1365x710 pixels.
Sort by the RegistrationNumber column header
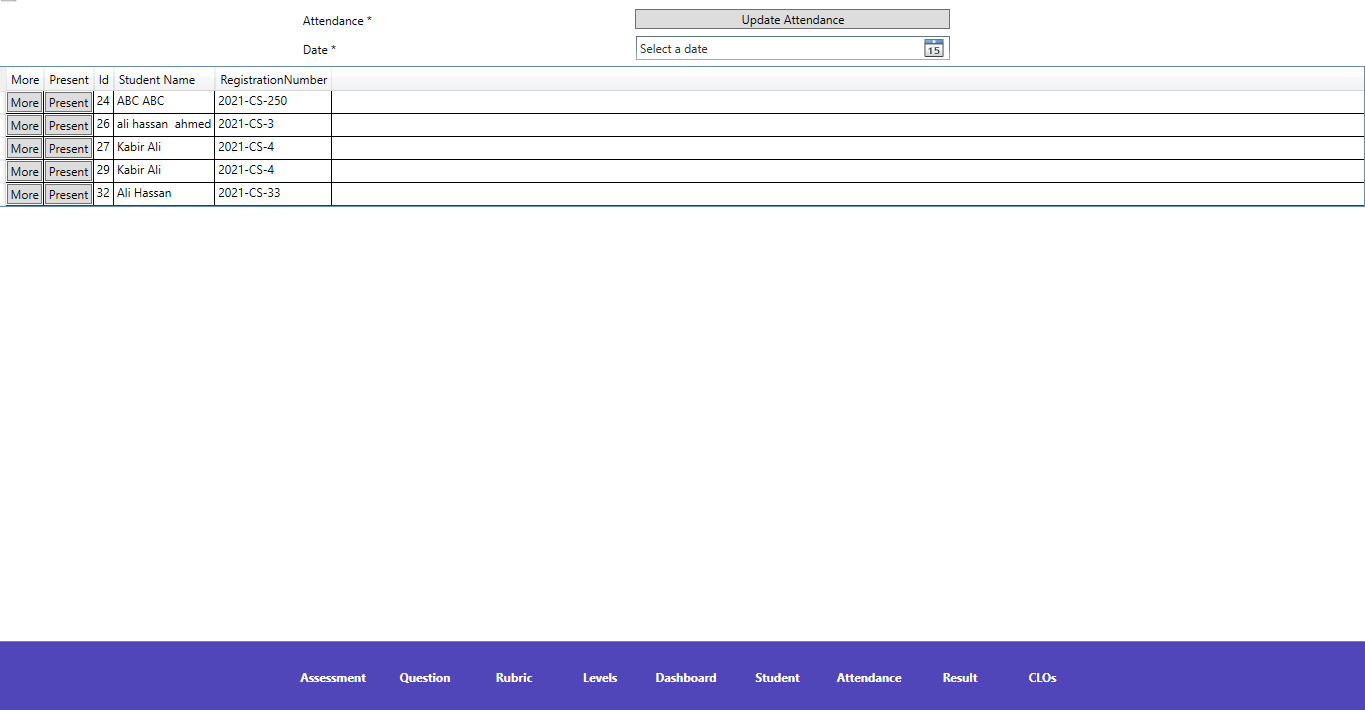pyautogui.click(x=273, y=80)
